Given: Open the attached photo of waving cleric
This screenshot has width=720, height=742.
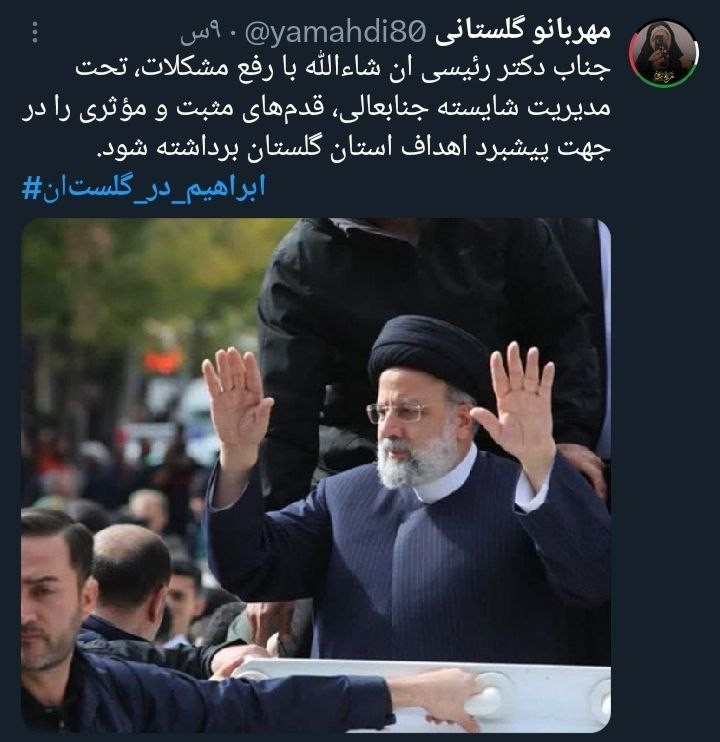Looking at the screenshot, I should (x=316, y=475).
